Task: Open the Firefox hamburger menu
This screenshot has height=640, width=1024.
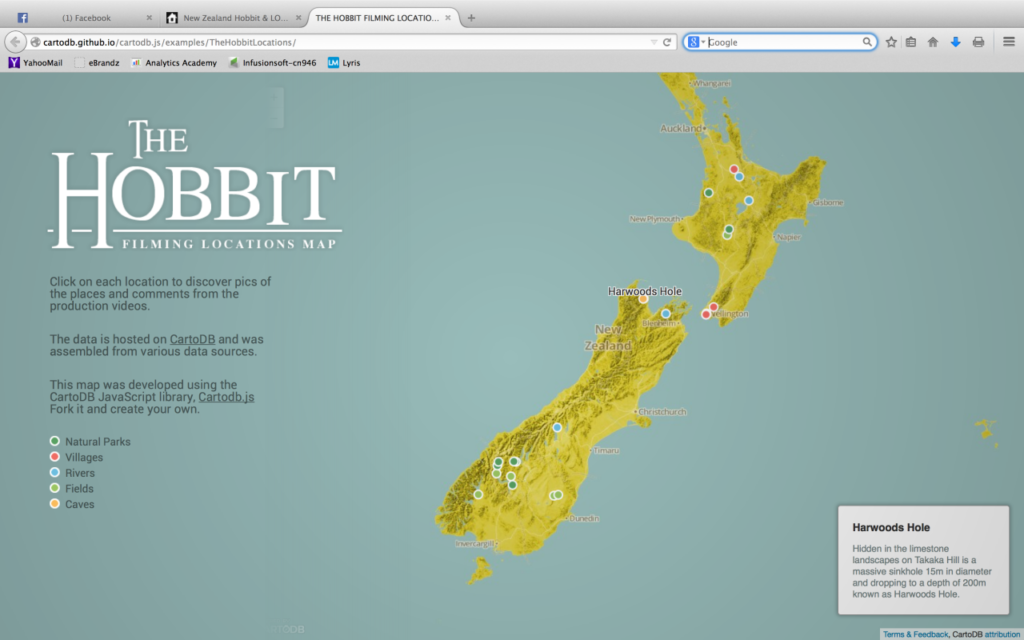Action: coord(1008,42)
